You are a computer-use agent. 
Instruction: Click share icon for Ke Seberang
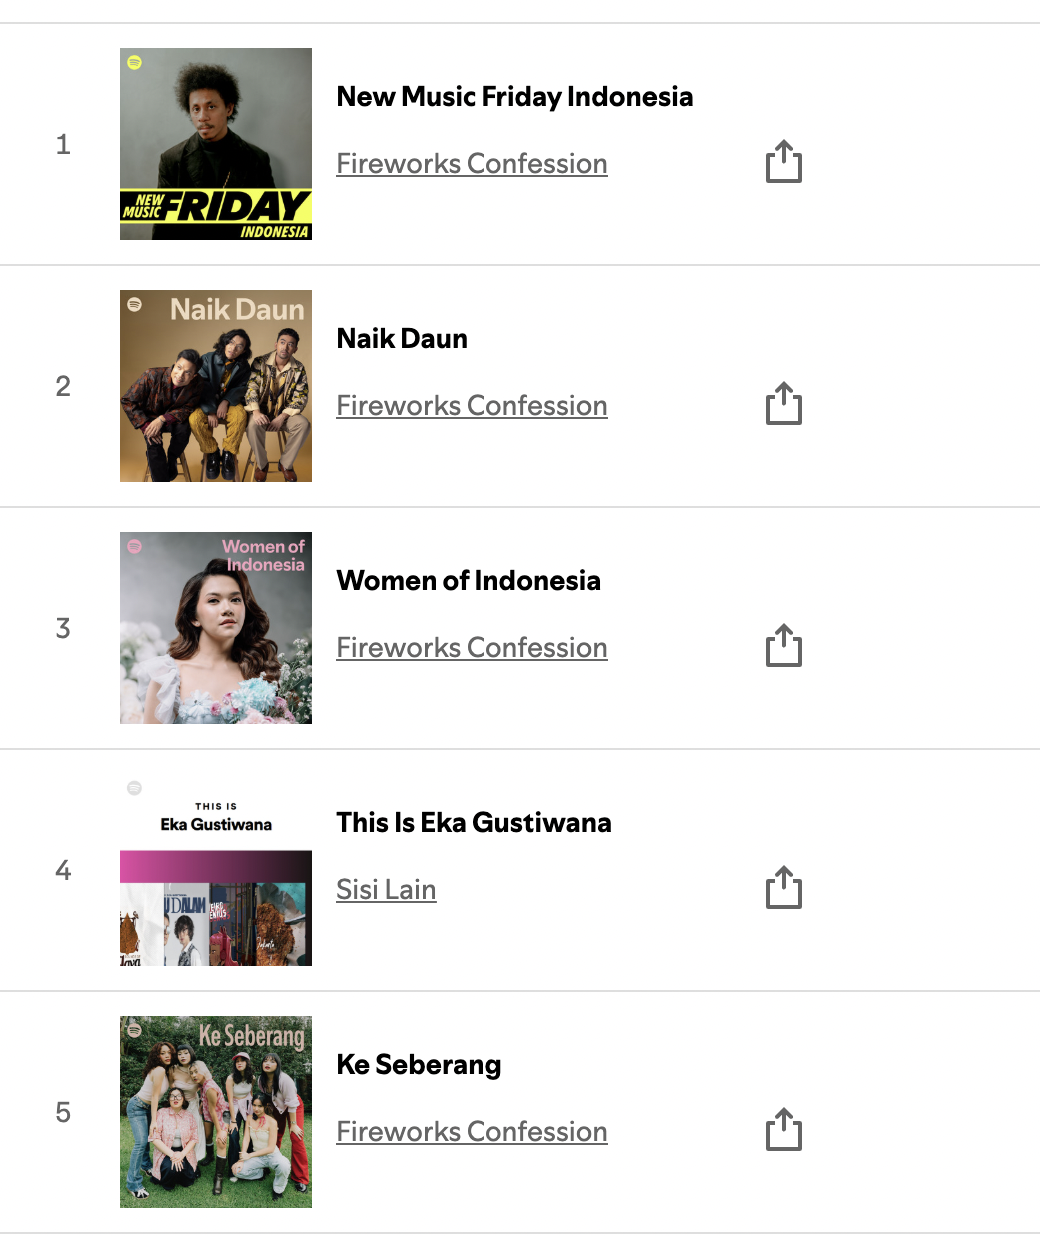click(x=784, y=1130)
